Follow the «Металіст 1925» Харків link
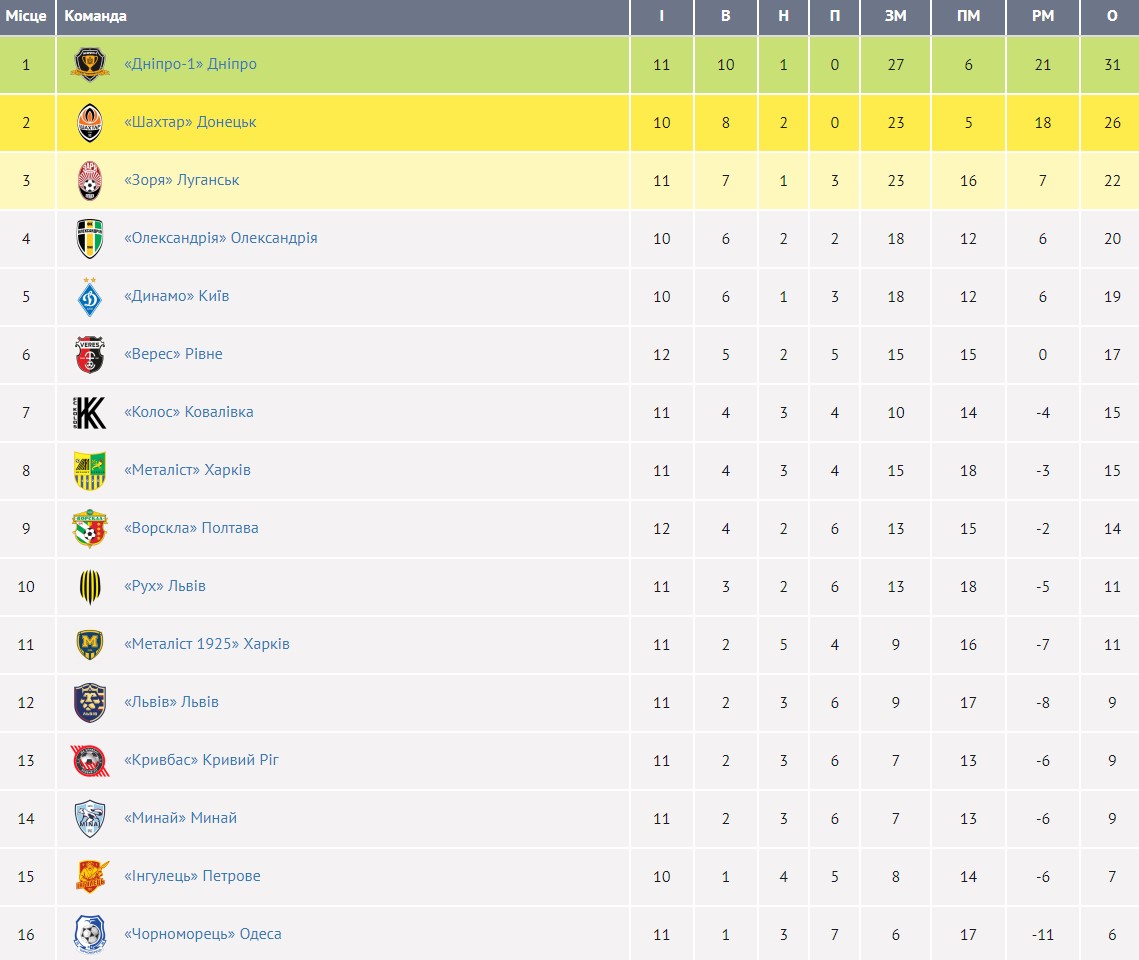1139x960 pixels. coord(206,644)
